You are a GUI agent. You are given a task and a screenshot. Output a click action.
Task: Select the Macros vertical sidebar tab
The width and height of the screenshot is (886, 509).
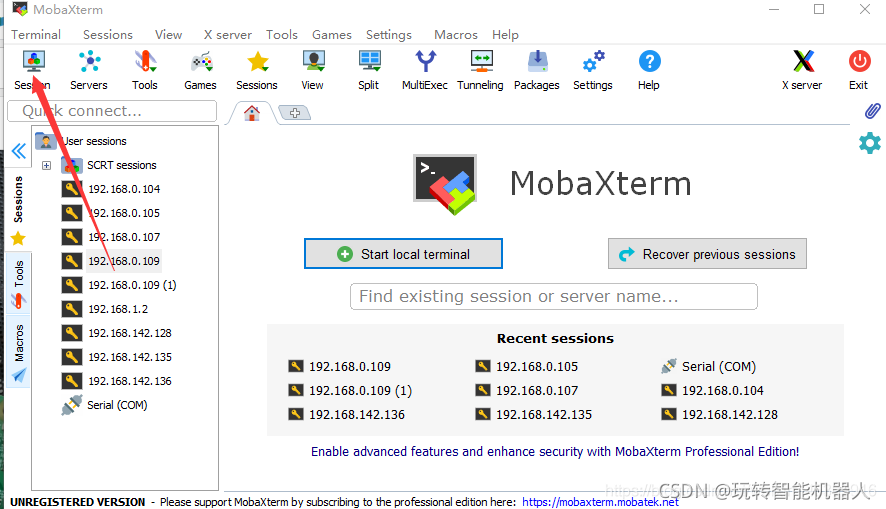coord(19,353)
